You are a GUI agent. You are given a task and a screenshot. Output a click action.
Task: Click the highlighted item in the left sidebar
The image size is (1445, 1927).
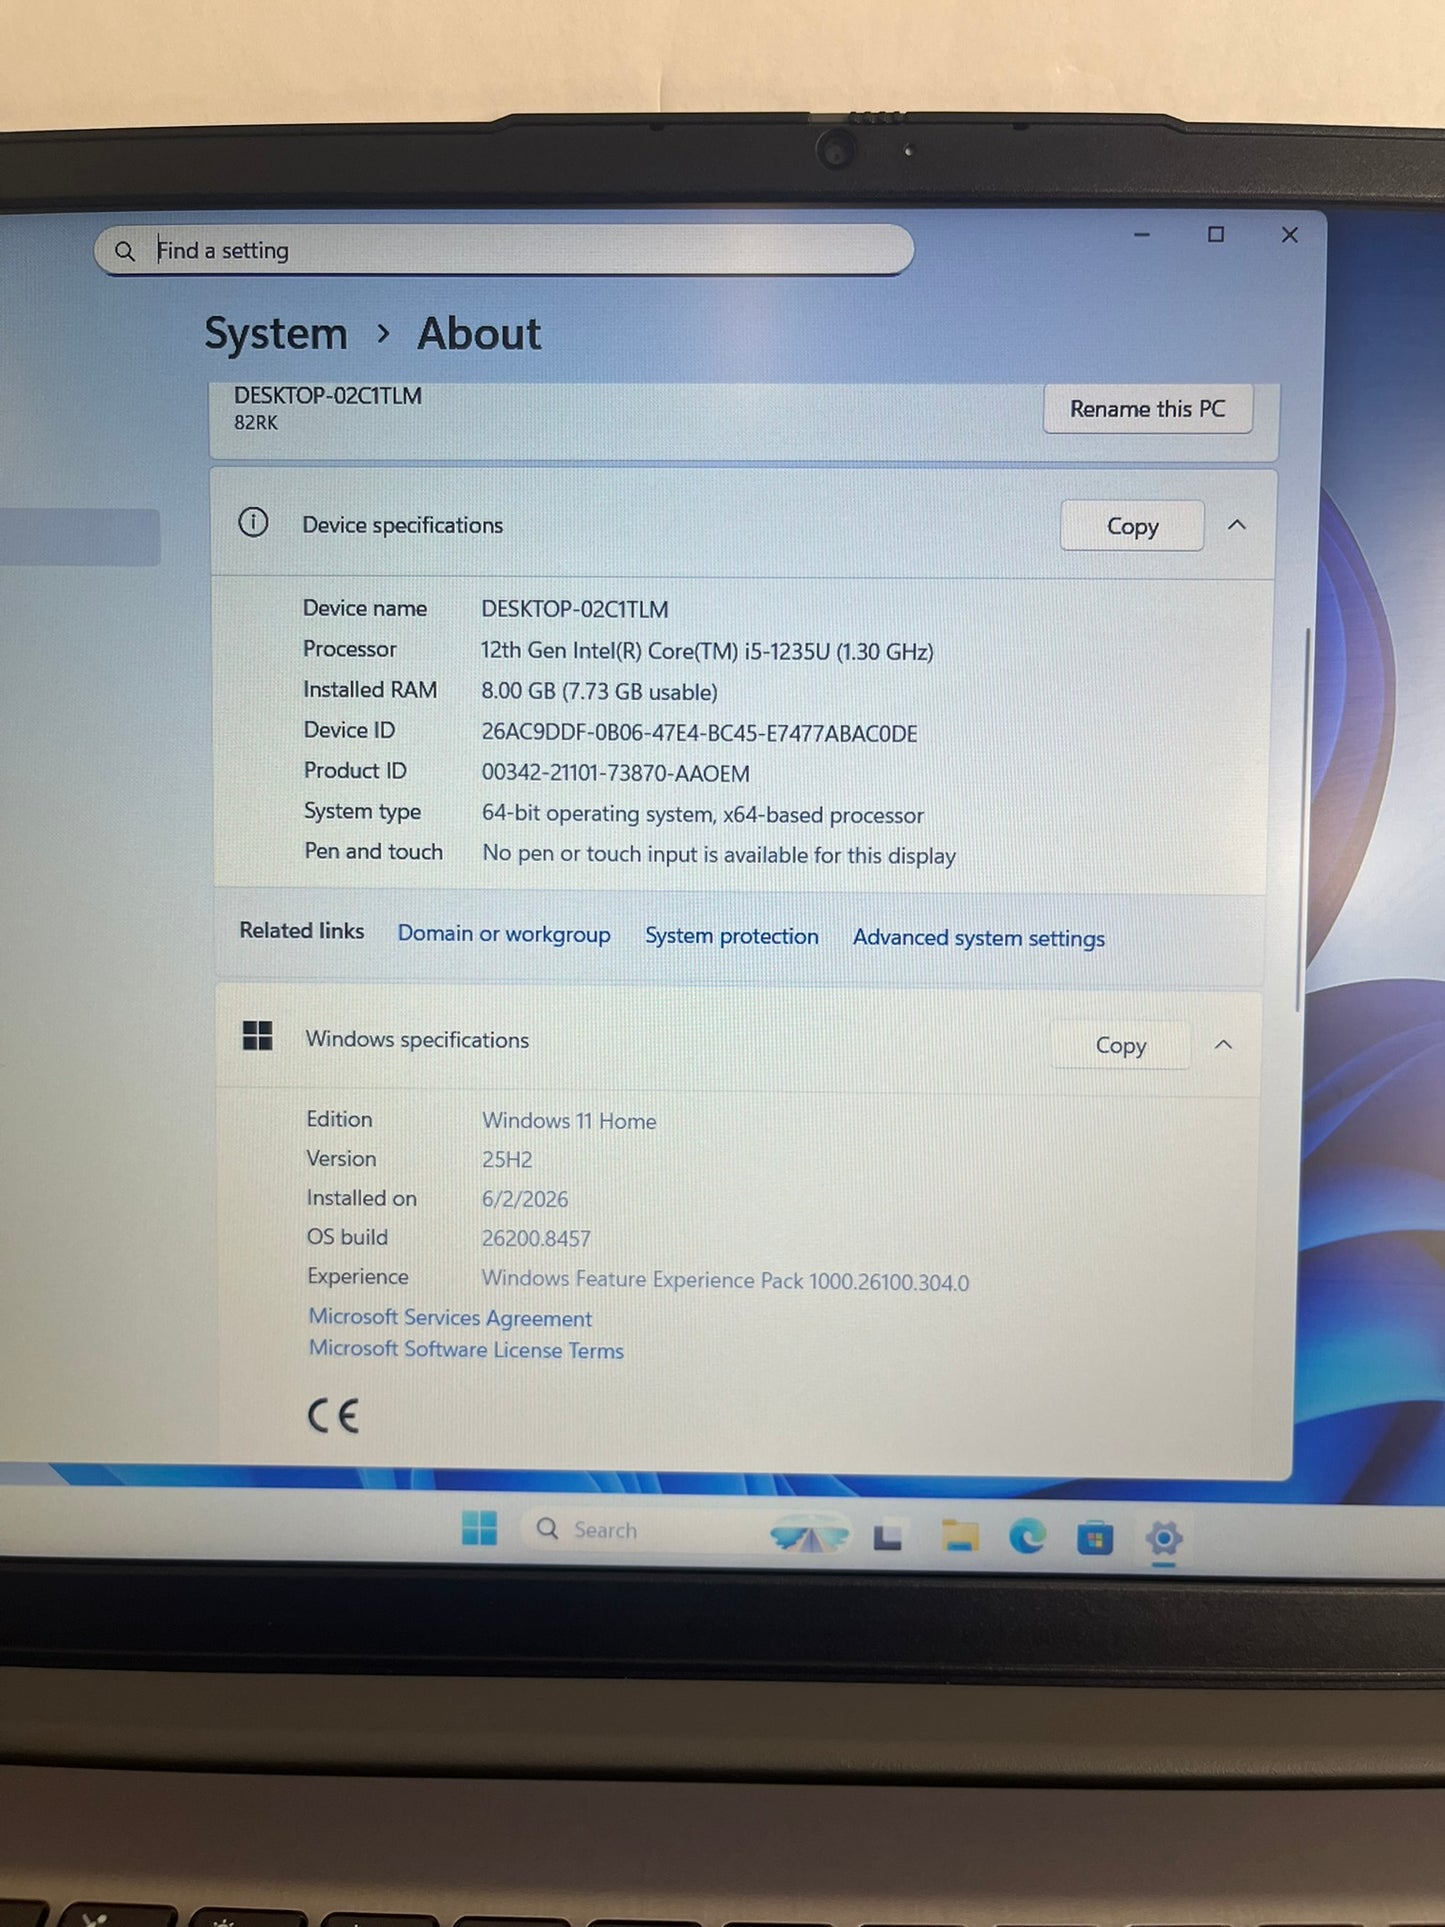pyautogui.click(x=79, y=538)
